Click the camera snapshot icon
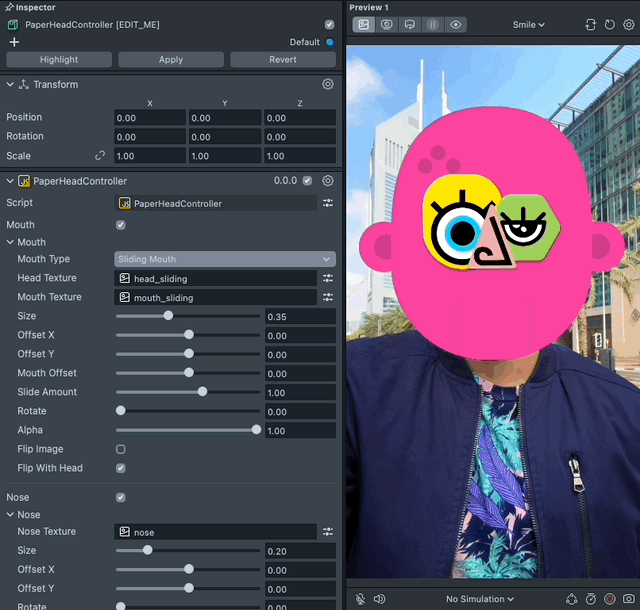Image resolution: width=640 pixels, height=610 pixels. click(629, 599)
